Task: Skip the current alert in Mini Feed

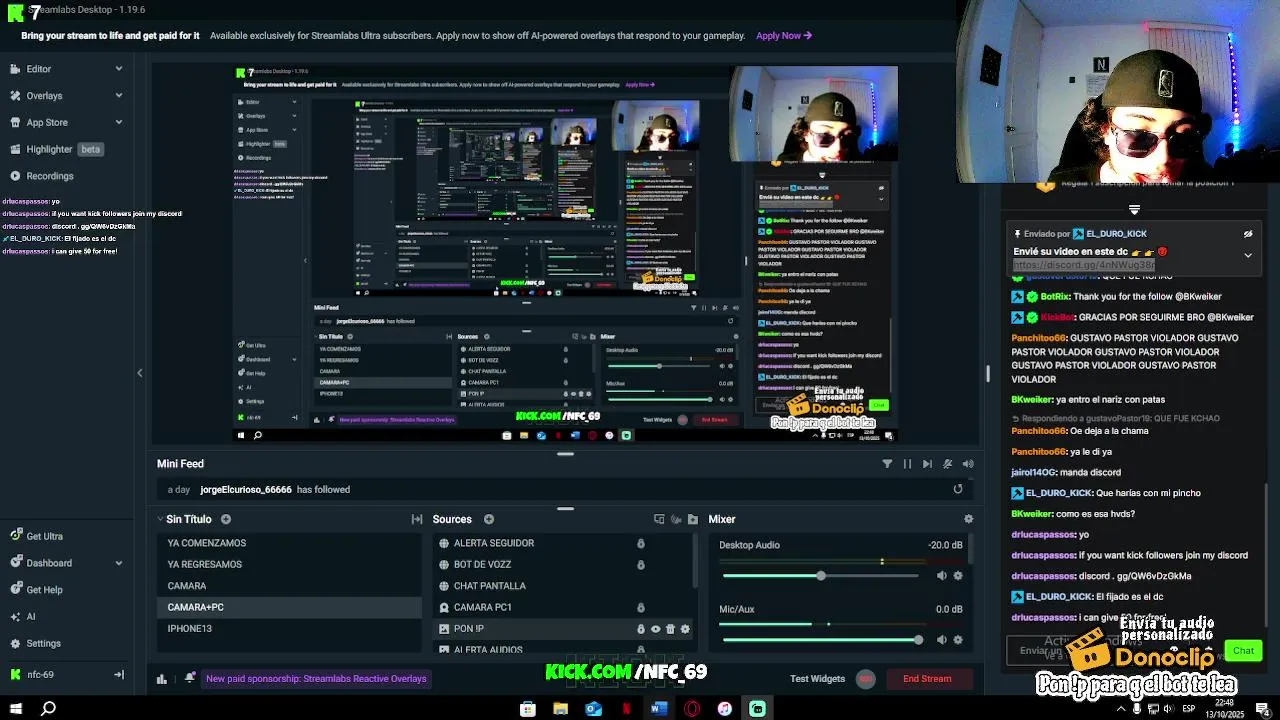Action: click(927, 464)
